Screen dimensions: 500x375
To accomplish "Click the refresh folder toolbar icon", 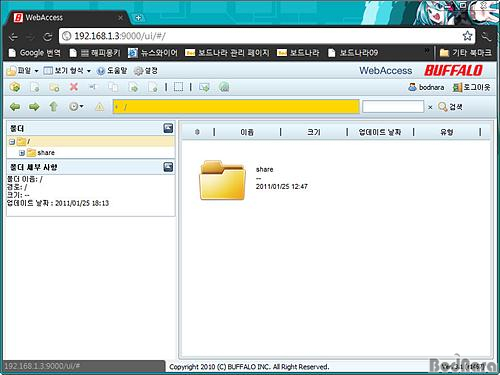I will [x=15, y=87].
